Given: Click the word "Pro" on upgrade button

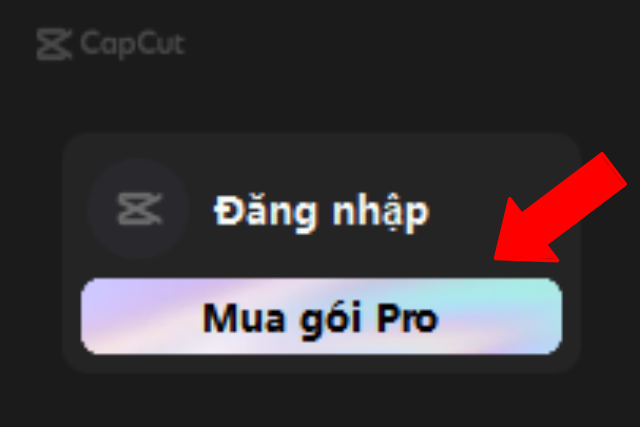Looking at the screenshot, I should click(407, 318).
